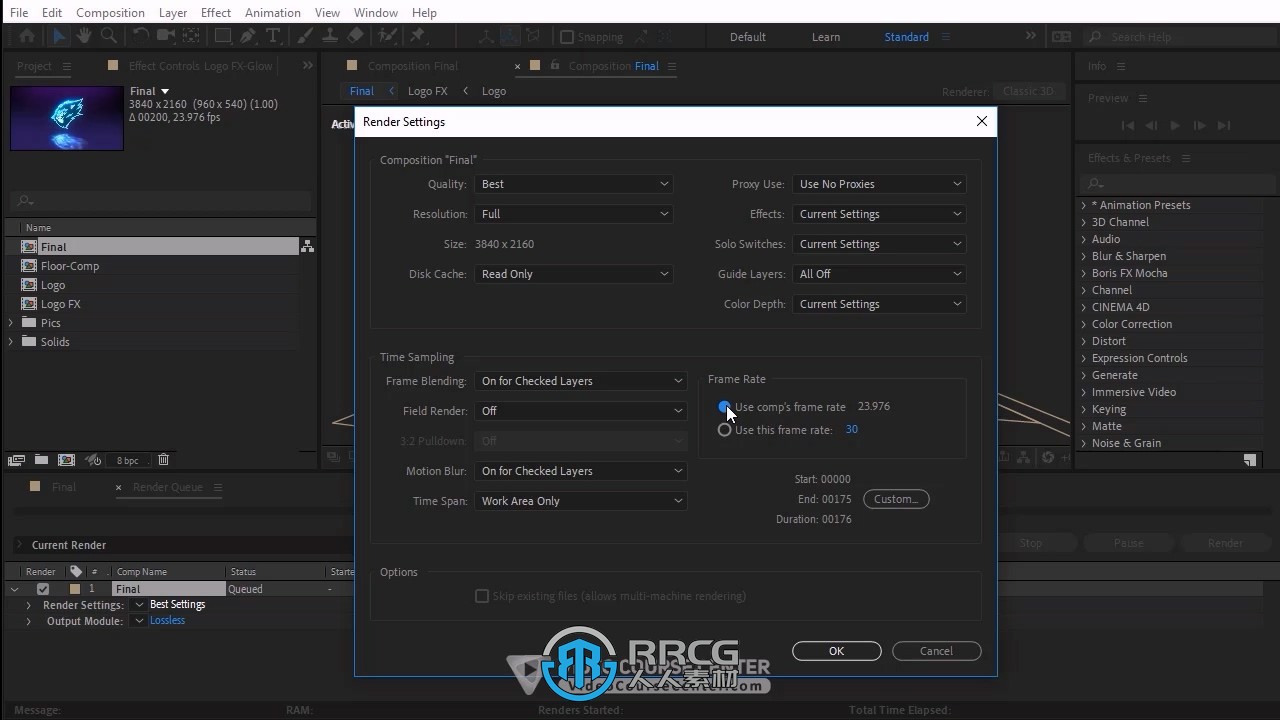
Task: Open the Project panel menu icon
Action: tap(67, 66)
